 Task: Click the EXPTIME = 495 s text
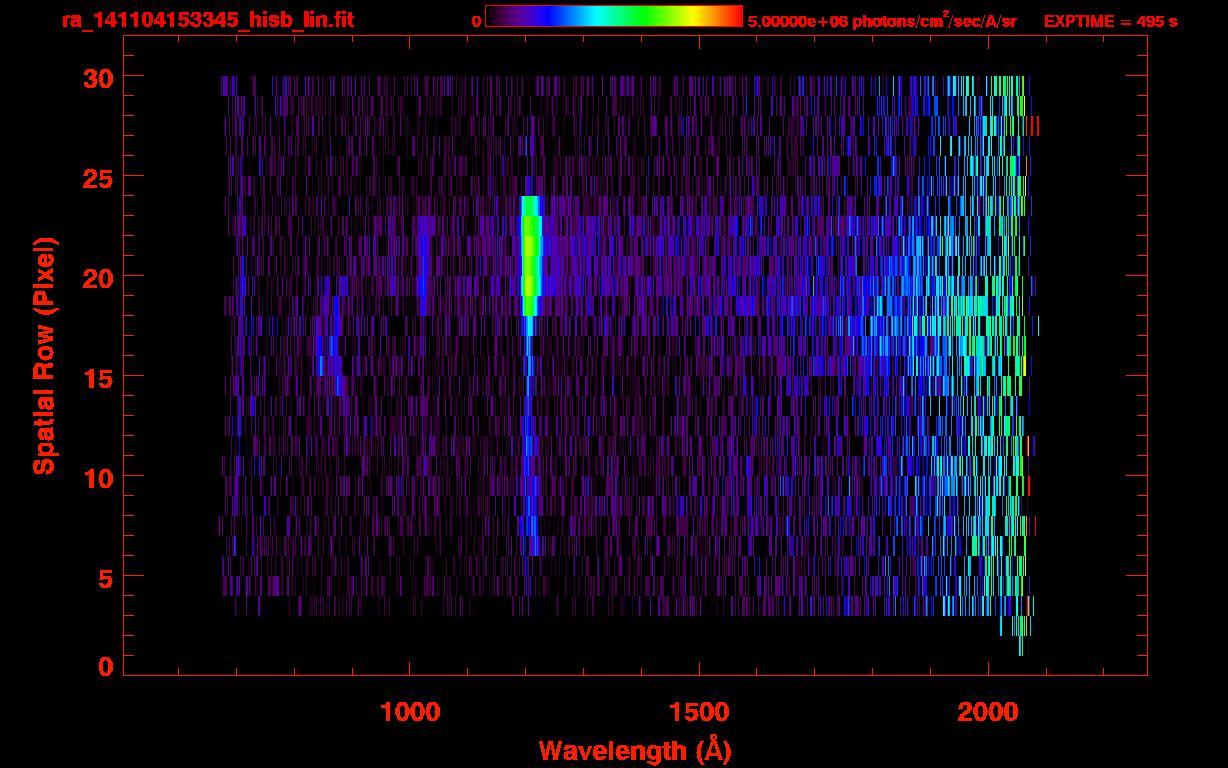pos(1110,21)
